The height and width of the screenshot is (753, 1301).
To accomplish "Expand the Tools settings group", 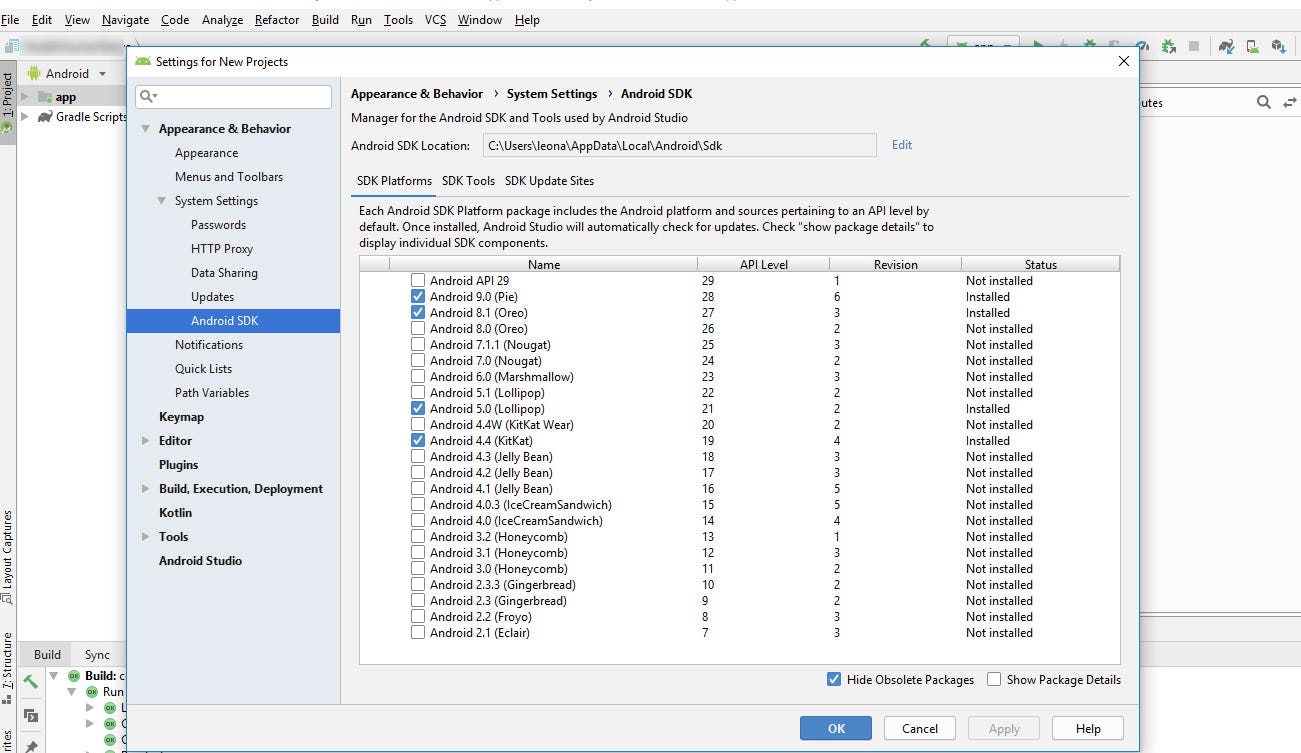I will coord(146,537).
